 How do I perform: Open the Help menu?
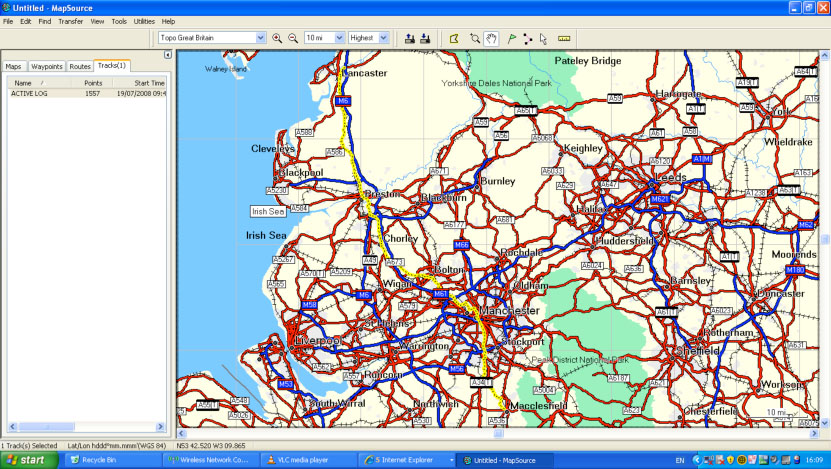(x=169, y=21)
